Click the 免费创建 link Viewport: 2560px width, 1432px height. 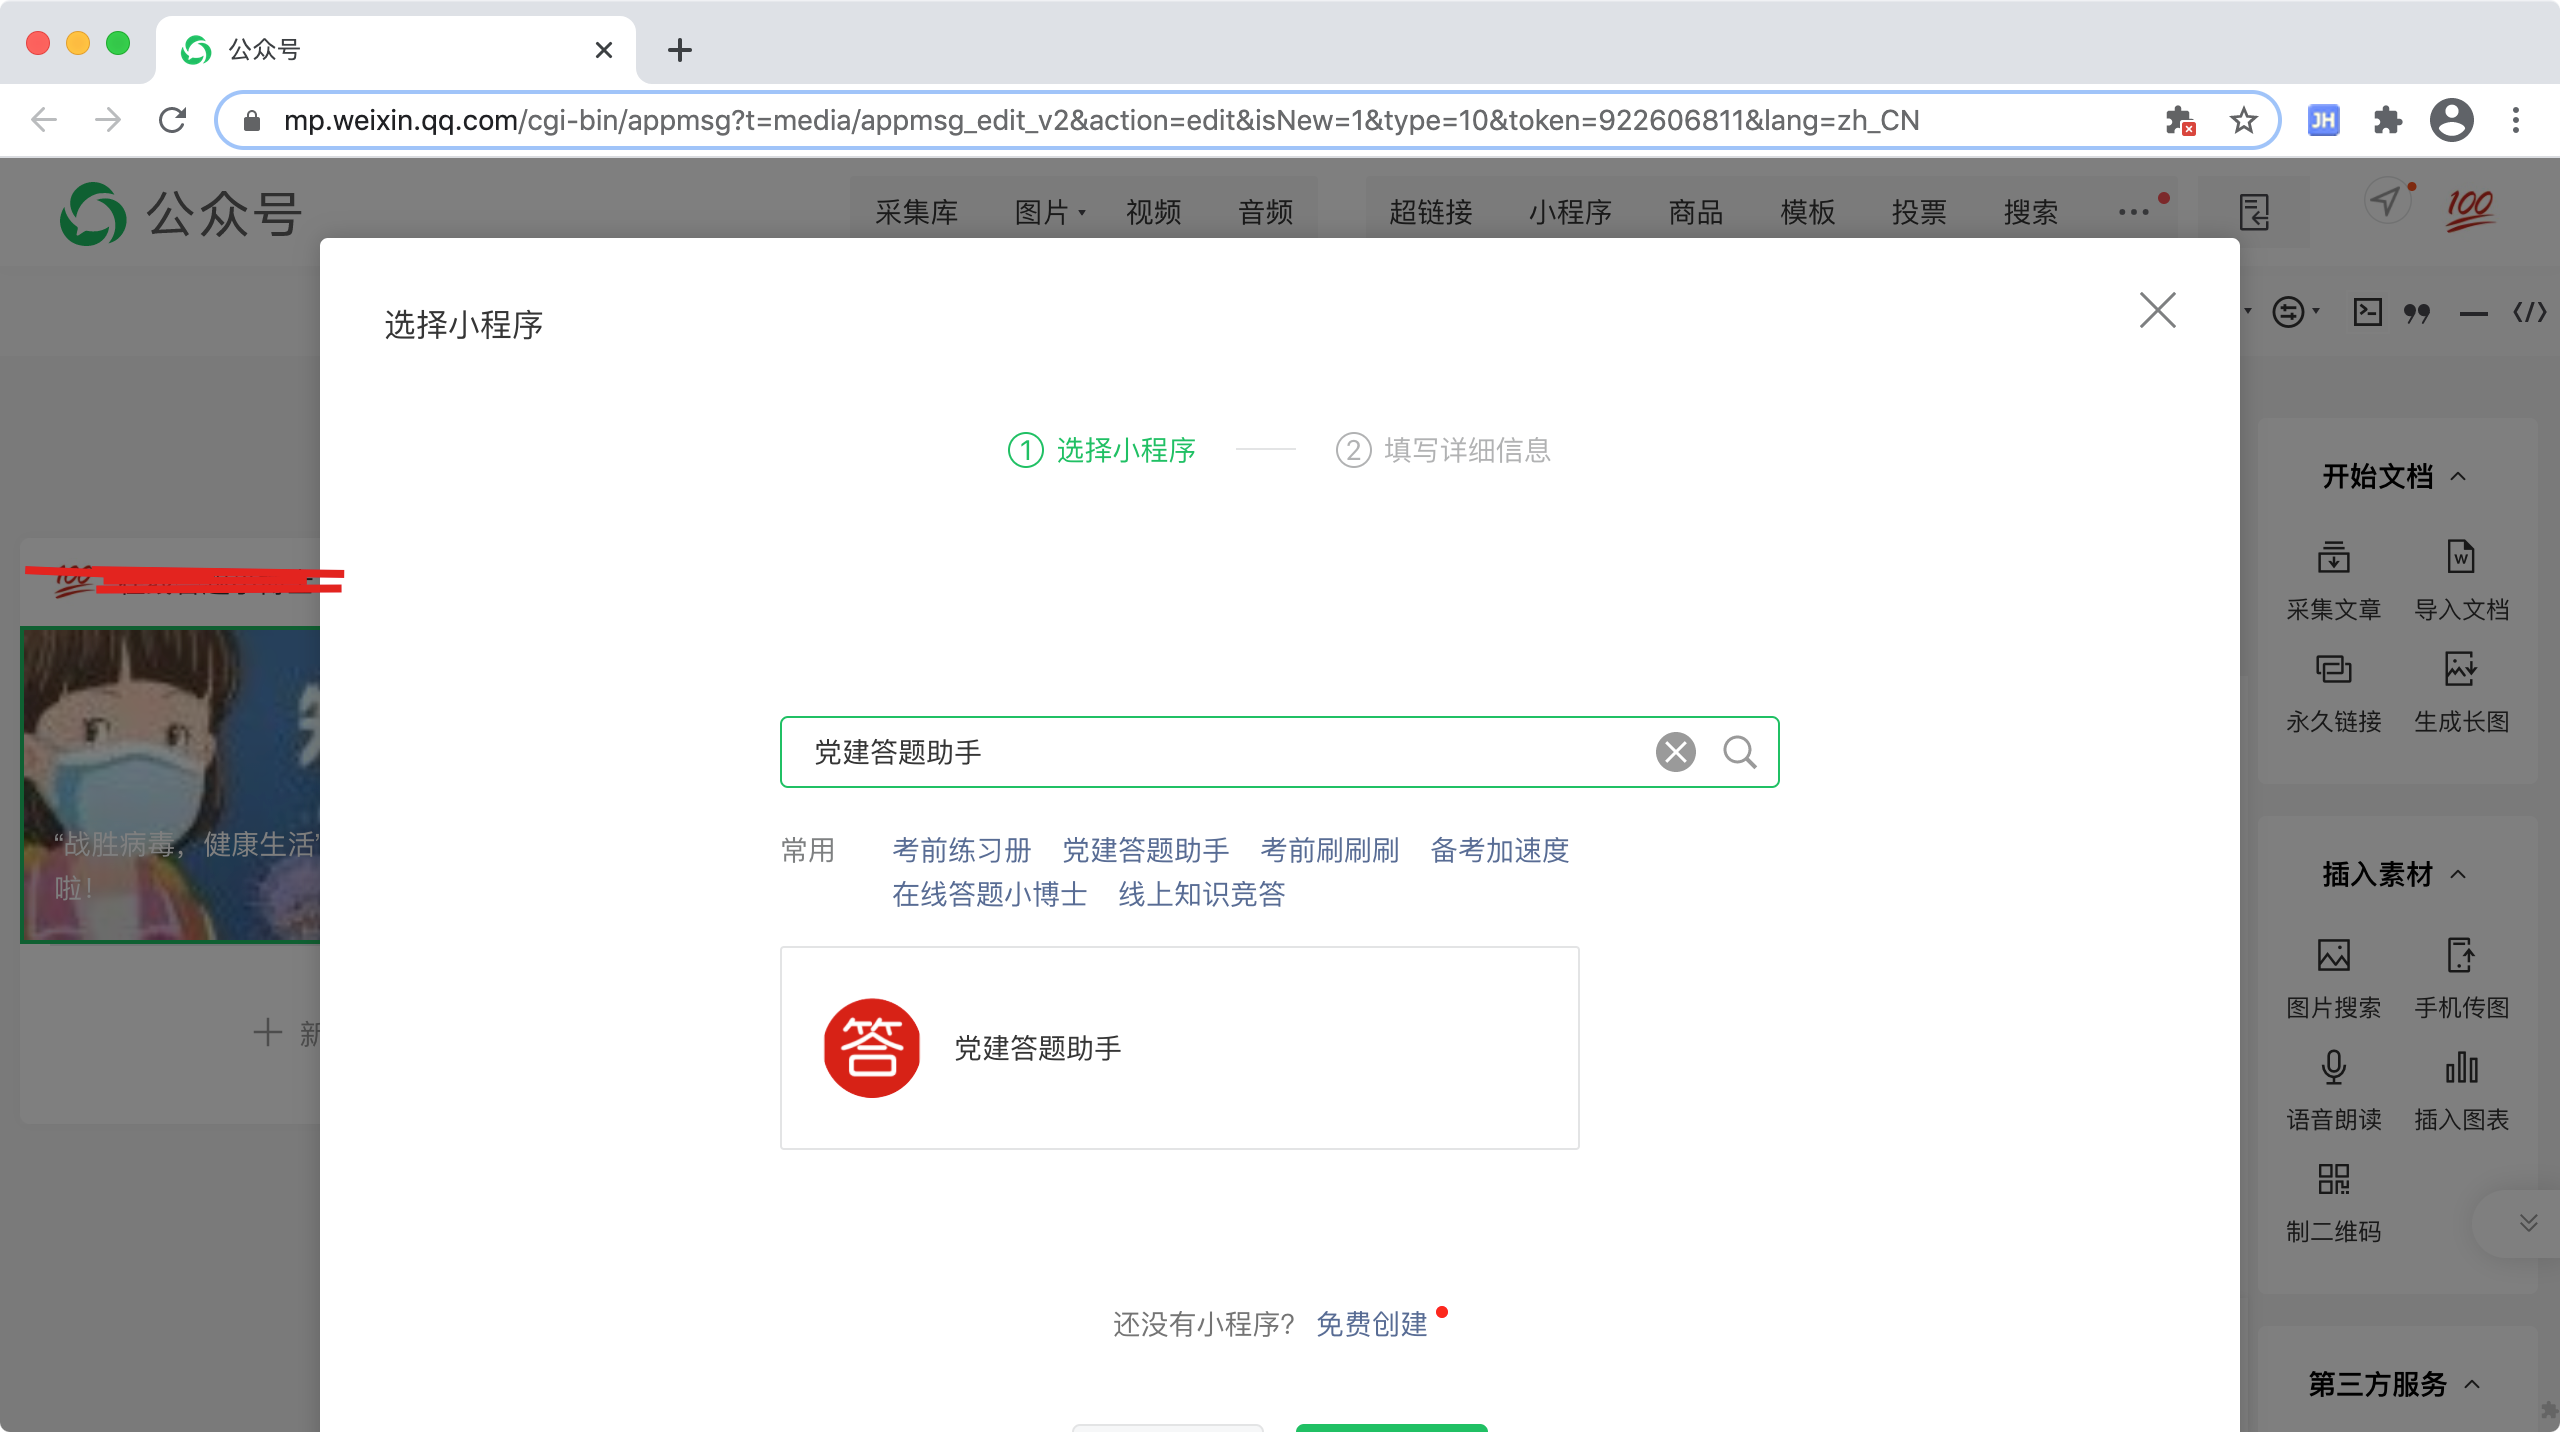[1371, 1324]
